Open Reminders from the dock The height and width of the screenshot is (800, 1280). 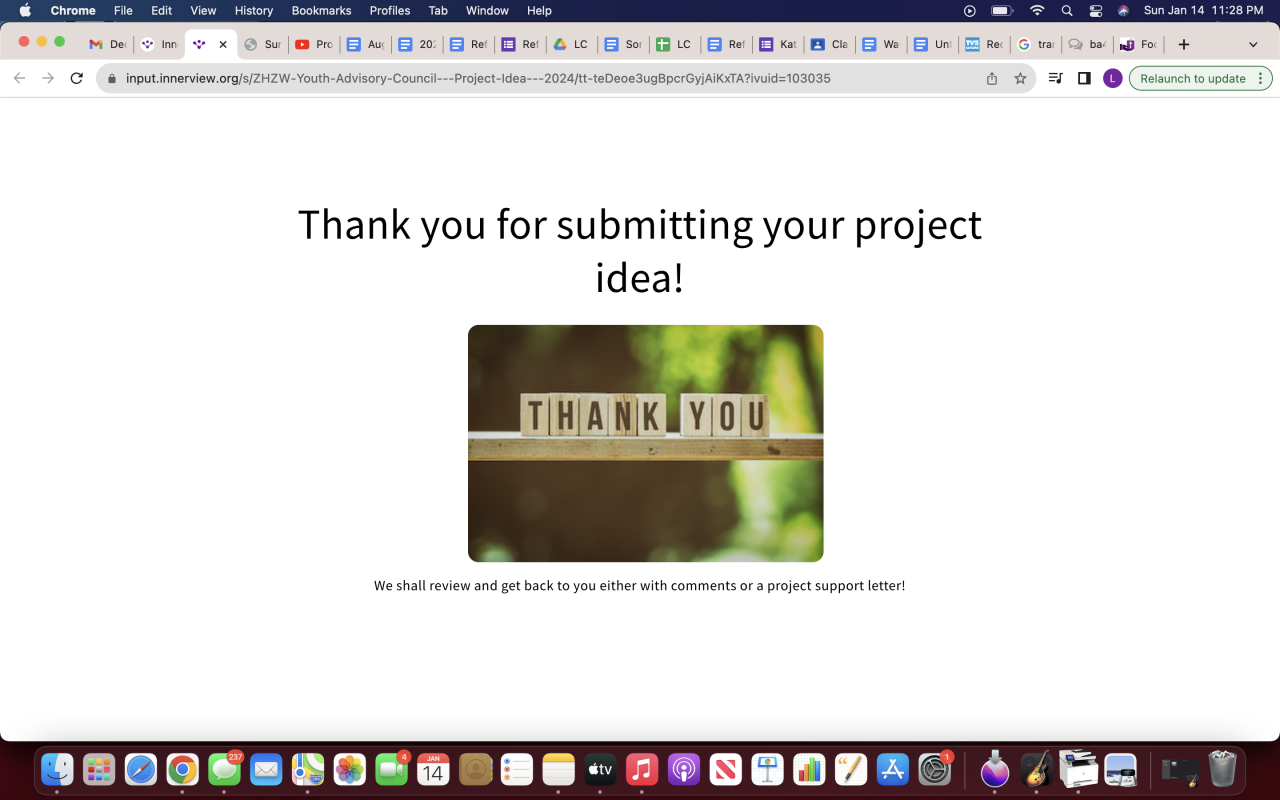tap(517, 770)
